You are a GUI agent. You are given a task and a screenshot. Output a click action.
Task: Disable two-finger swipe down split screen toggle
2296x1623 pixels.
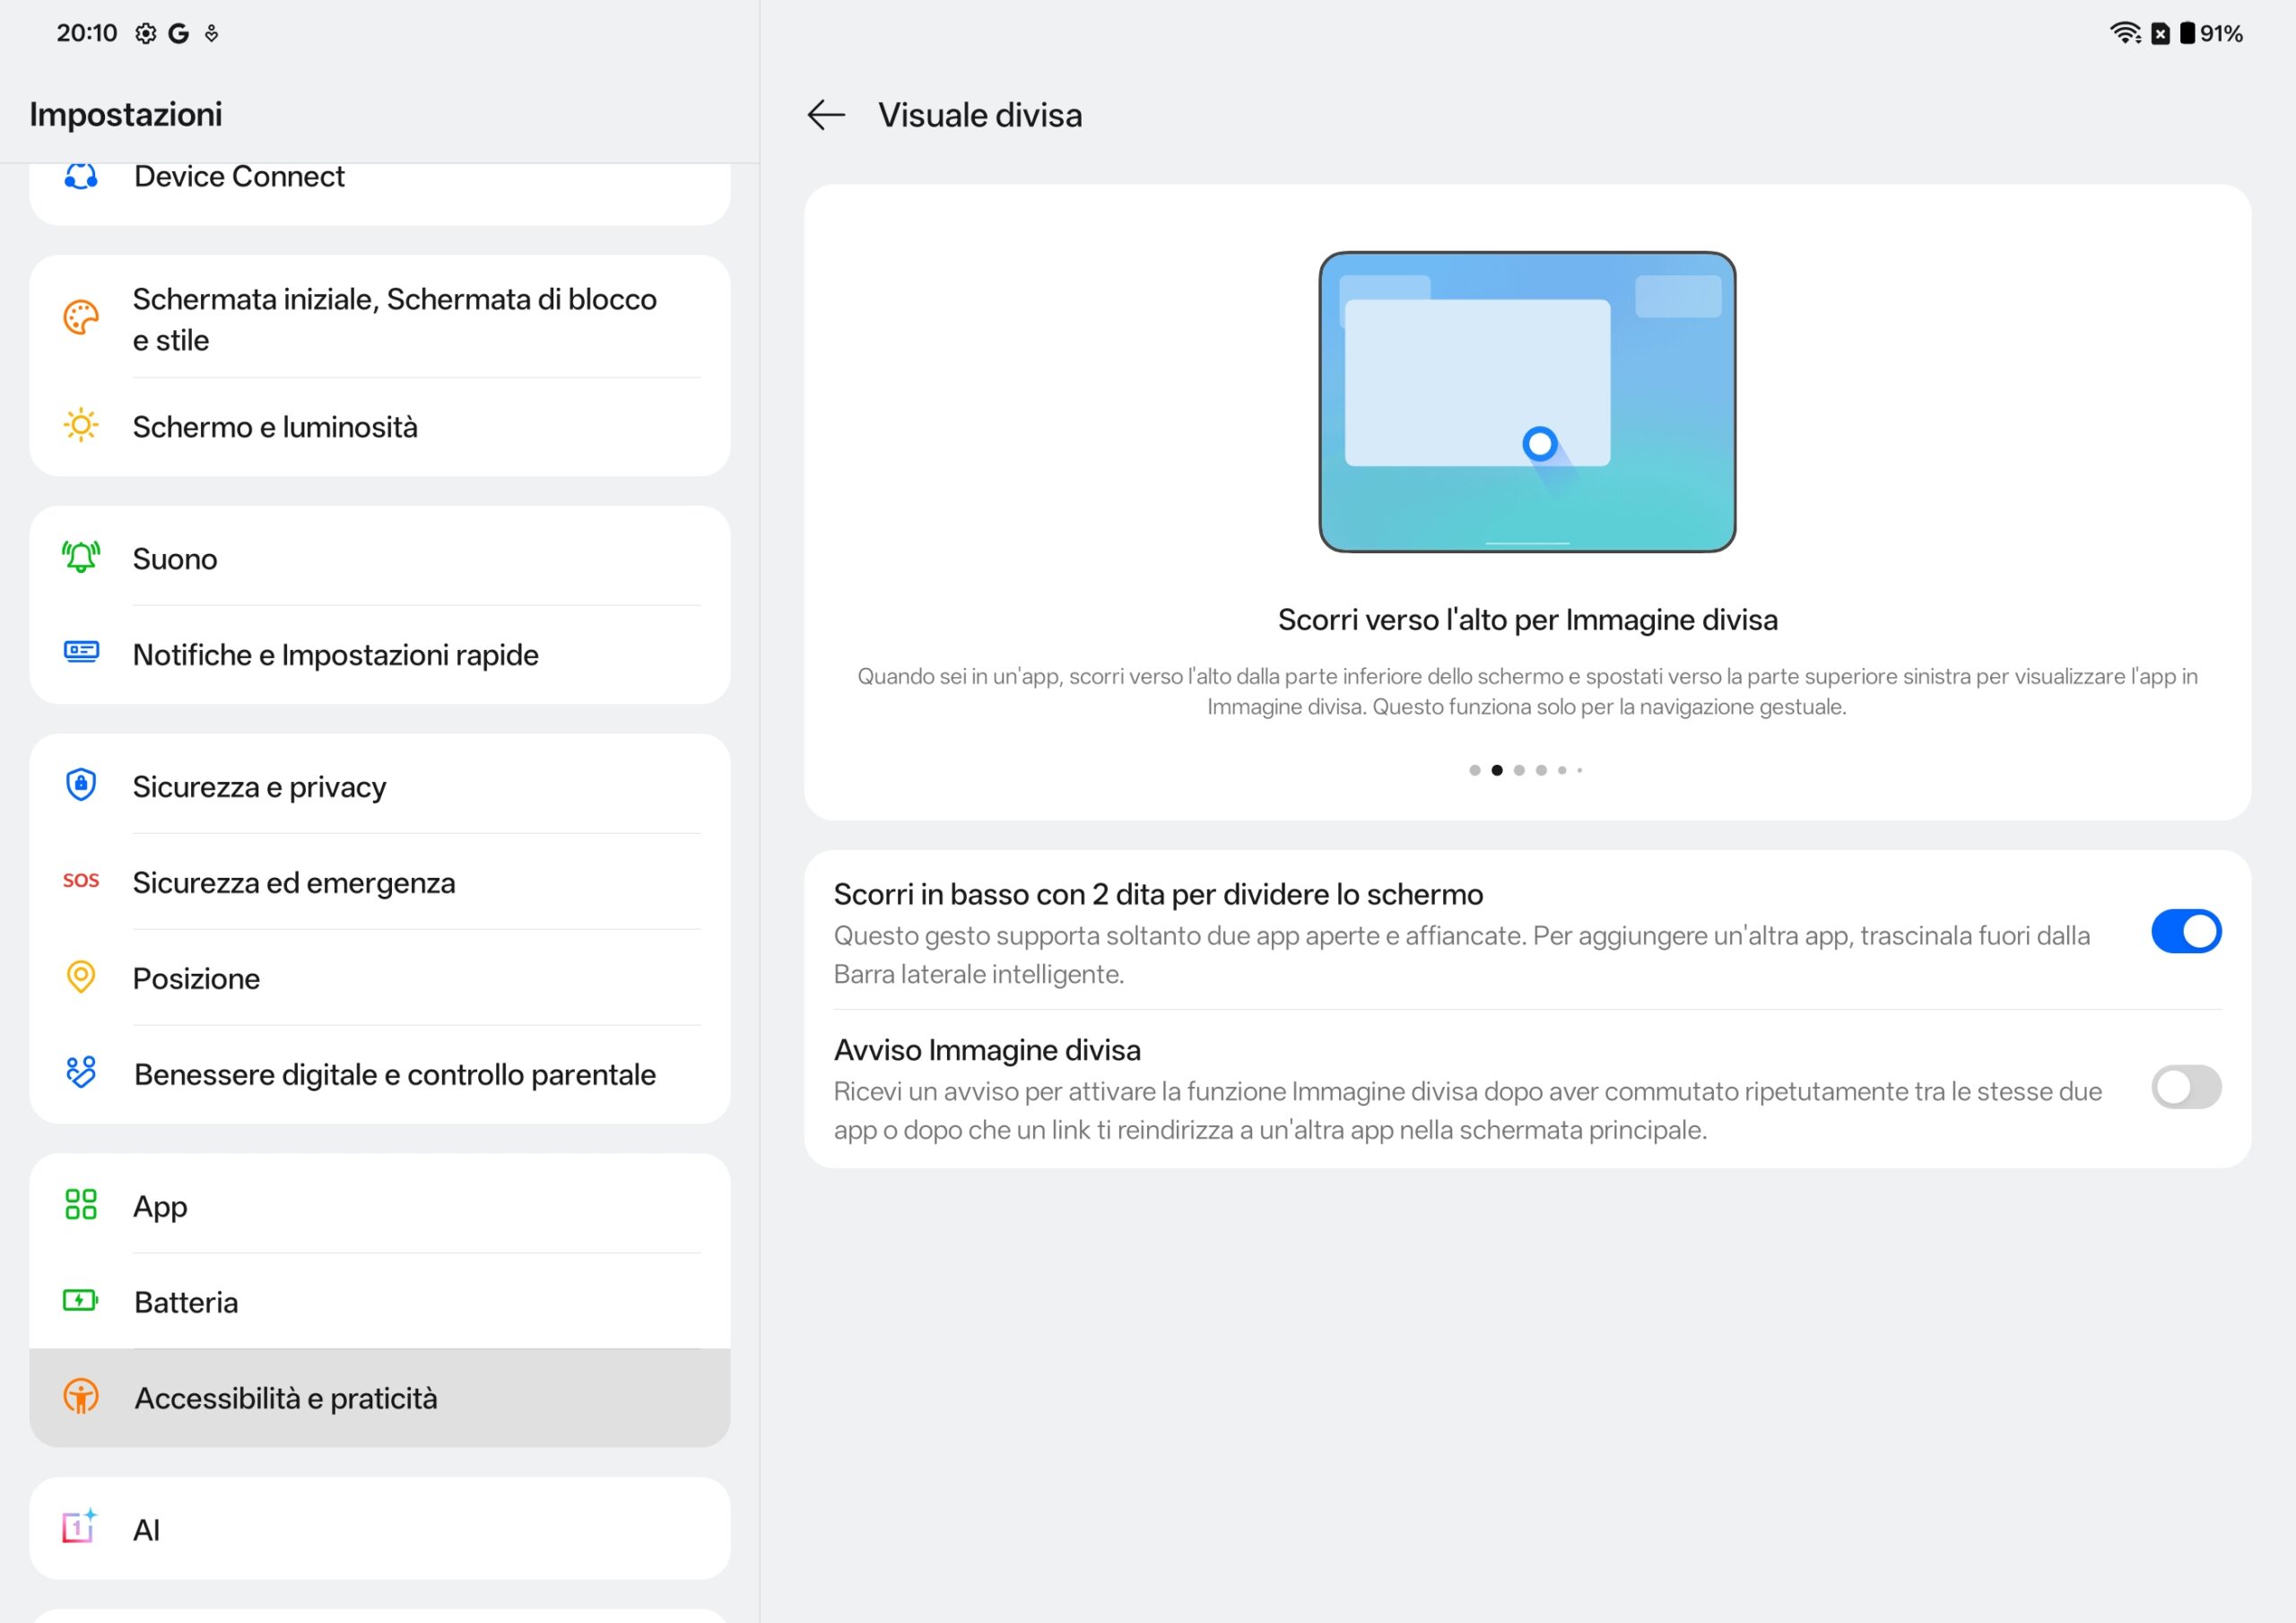2186,932
